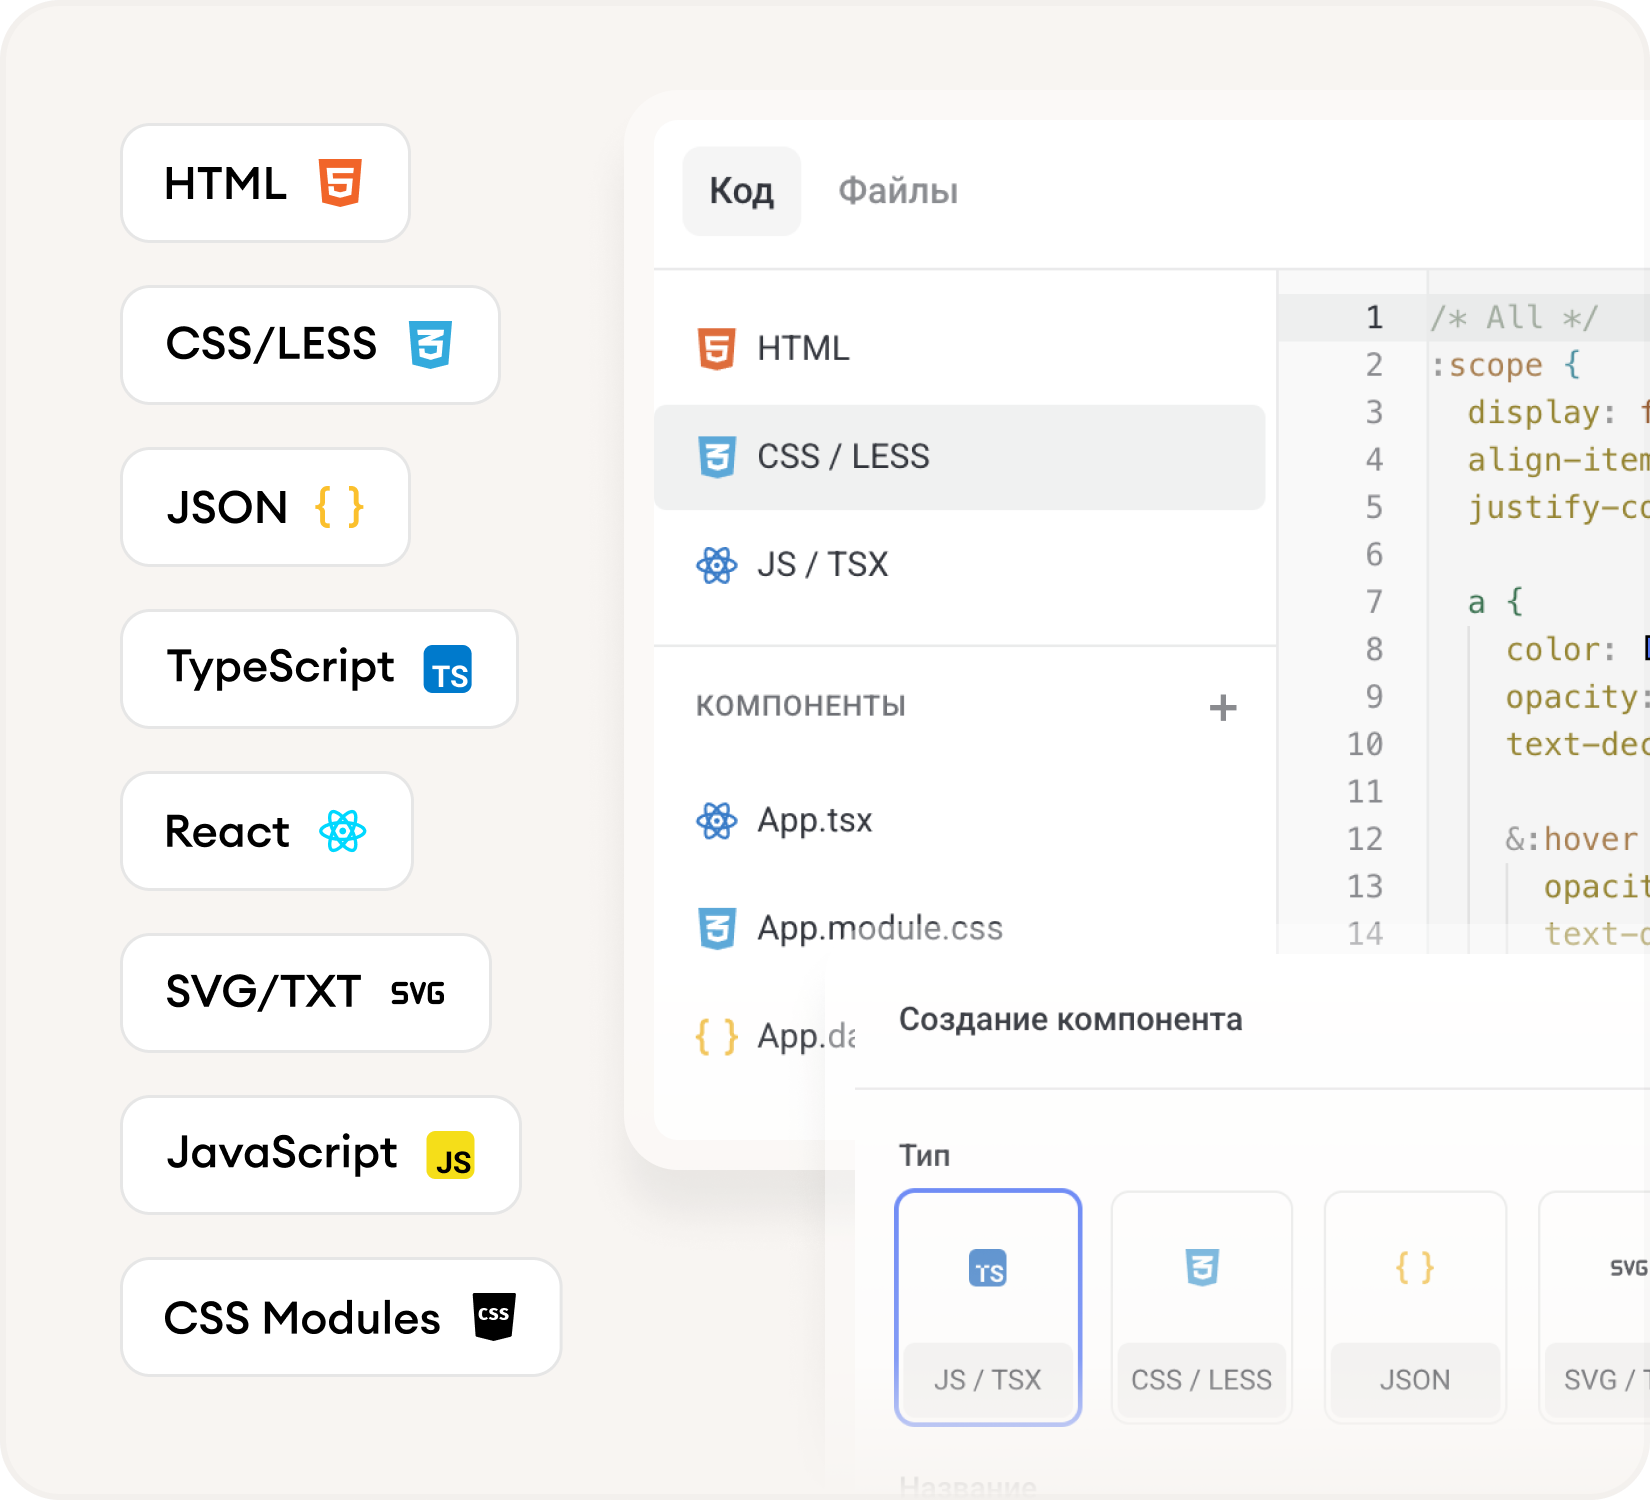Select the SVG/TXT technology badge

coord(306,993)
